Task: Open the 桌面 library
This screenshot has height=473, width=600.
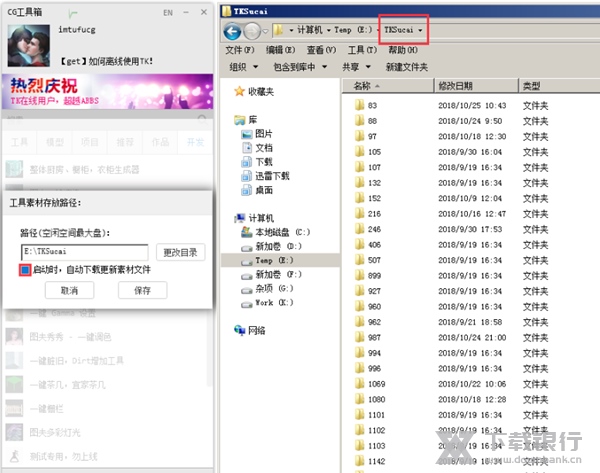Action: [257, 190]
